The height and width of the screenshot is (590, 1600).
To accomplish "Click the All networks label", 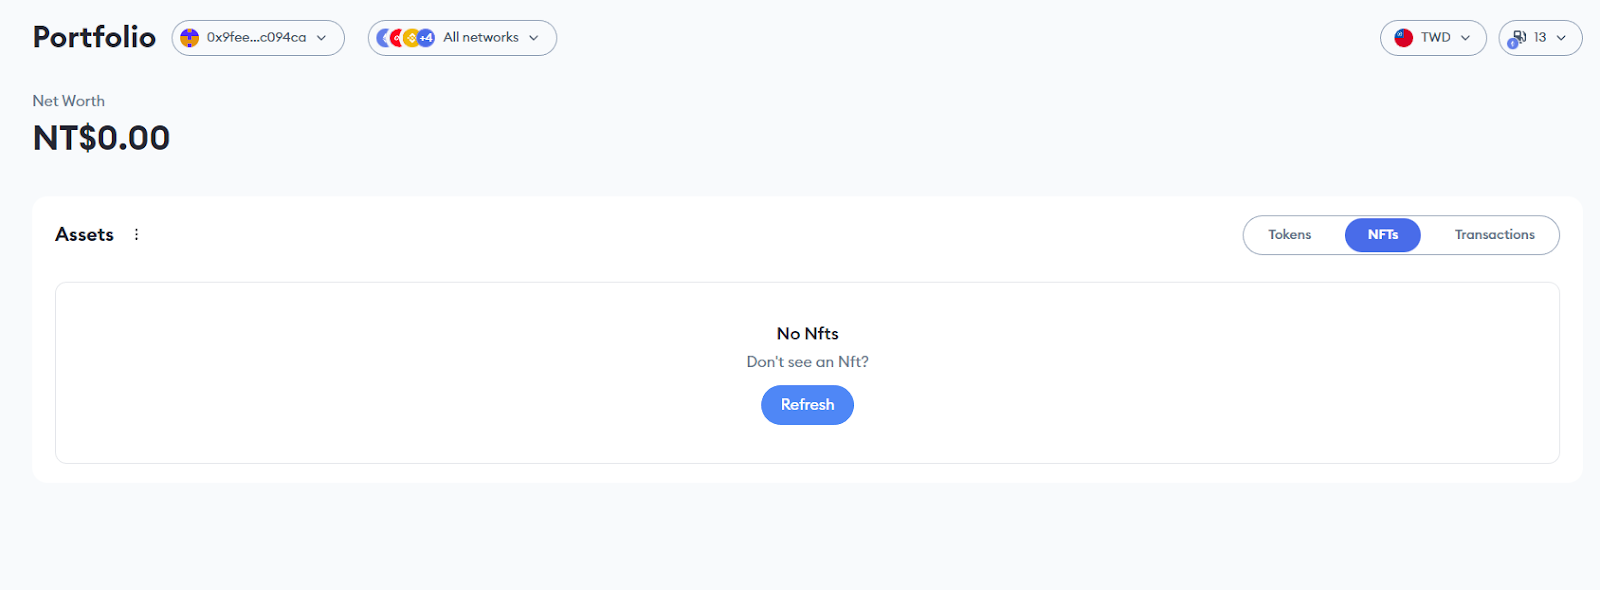I will (481, 37).
